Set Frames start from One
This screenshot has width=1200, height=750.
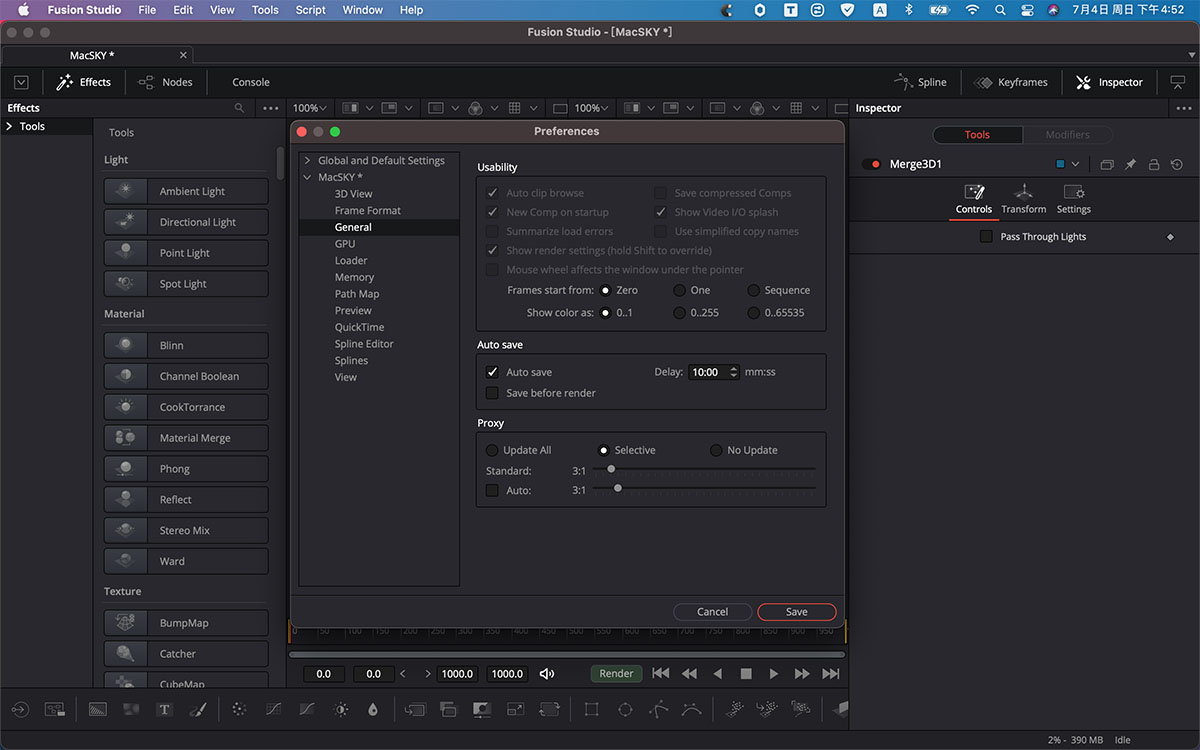tap(680, 290)
